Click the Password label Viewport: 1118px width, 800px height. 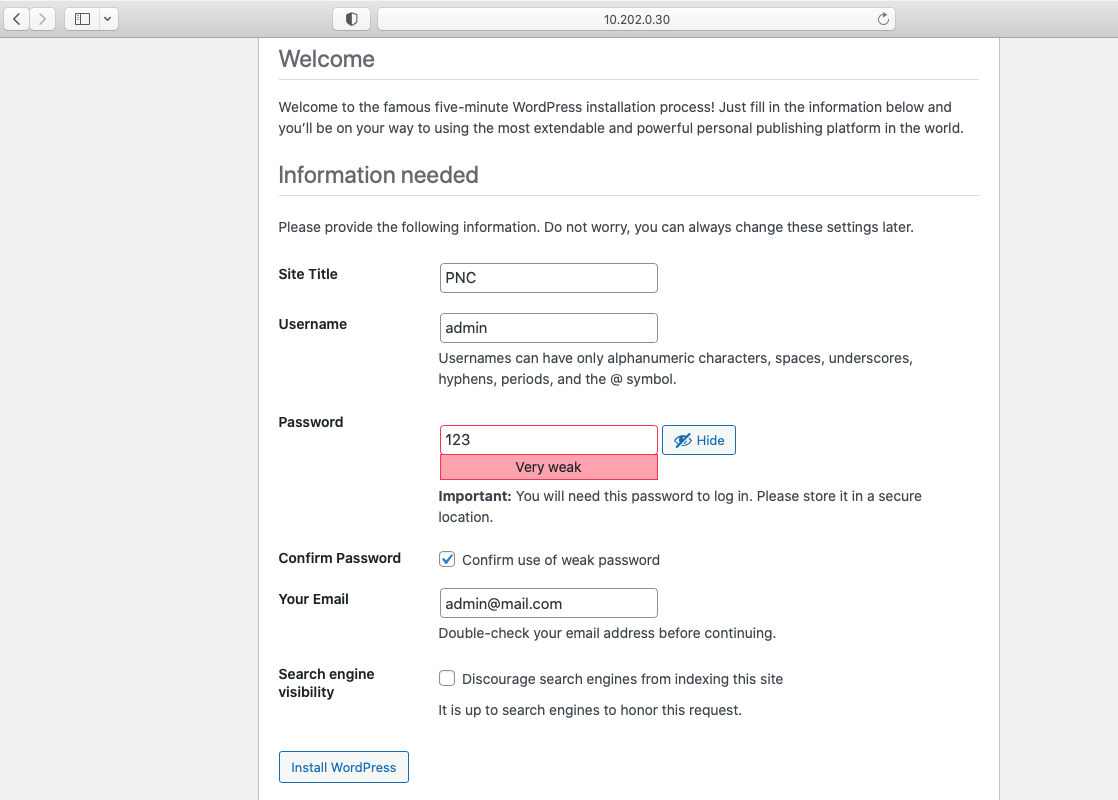click(x=310, y=422)
